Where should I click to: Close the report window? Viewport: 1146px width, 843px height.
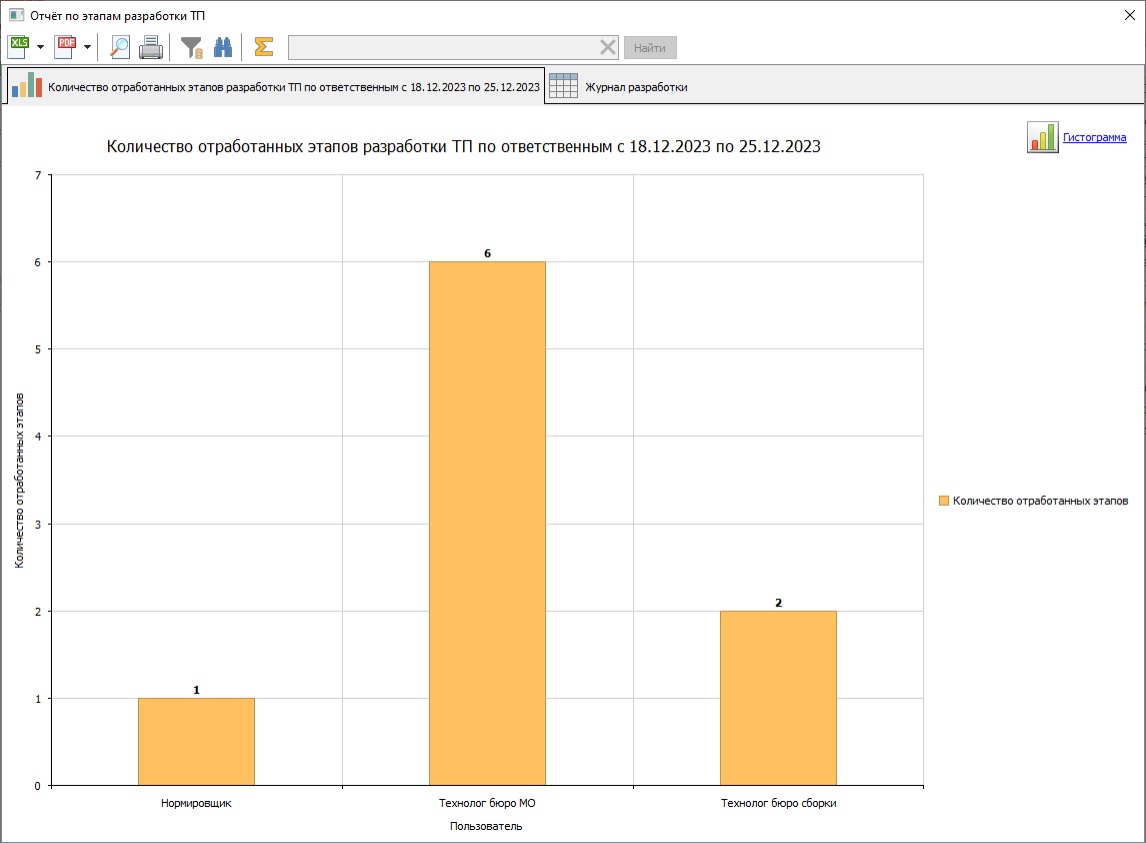pyautogui.click(x=1130, y=14)
